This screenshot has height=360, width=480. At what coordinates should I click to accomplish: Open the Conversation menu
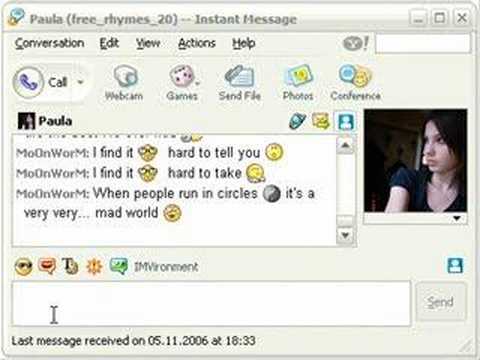pyautogui.click(x=49, y=43)
